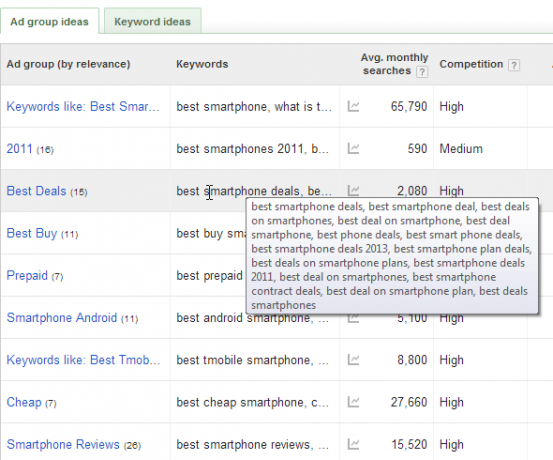Show trend chart for Cheap ad group
The width and height of the screenshot is (553, 460).
pos(353,402)
